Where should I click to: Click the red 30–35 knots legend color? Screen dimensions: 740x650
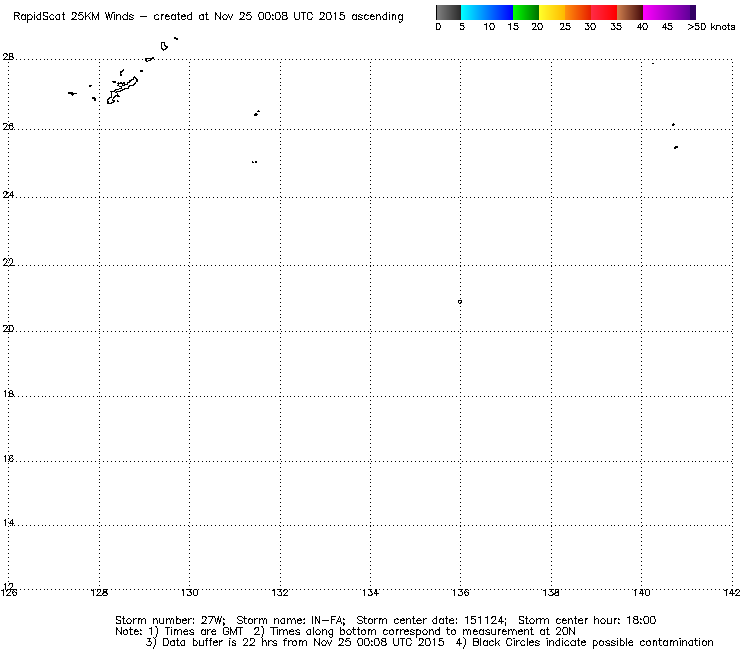(604, 12)
